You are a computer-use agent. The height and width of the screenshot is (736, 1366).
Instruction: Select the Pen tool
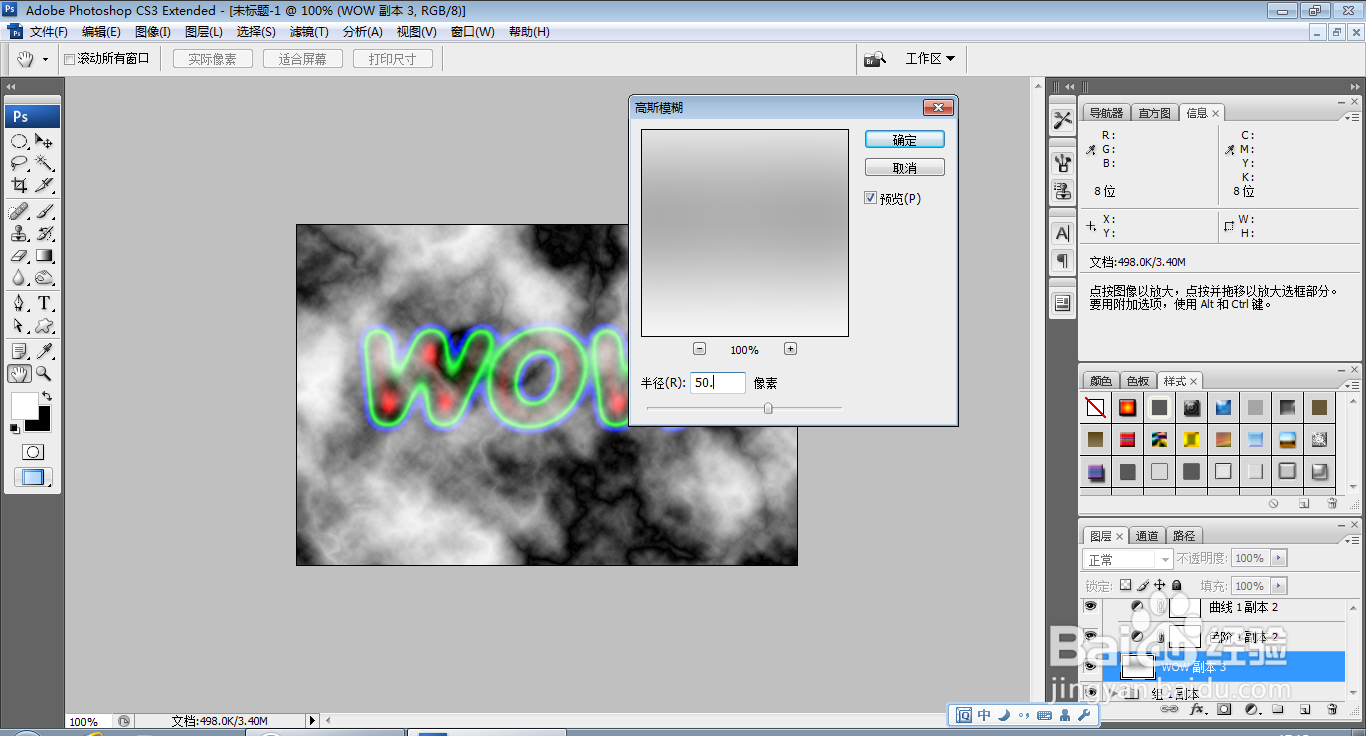pos(19,304)
